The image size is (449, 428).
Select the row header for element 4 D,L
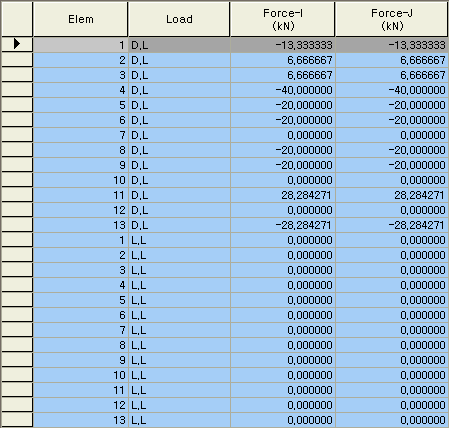[17, 90]
